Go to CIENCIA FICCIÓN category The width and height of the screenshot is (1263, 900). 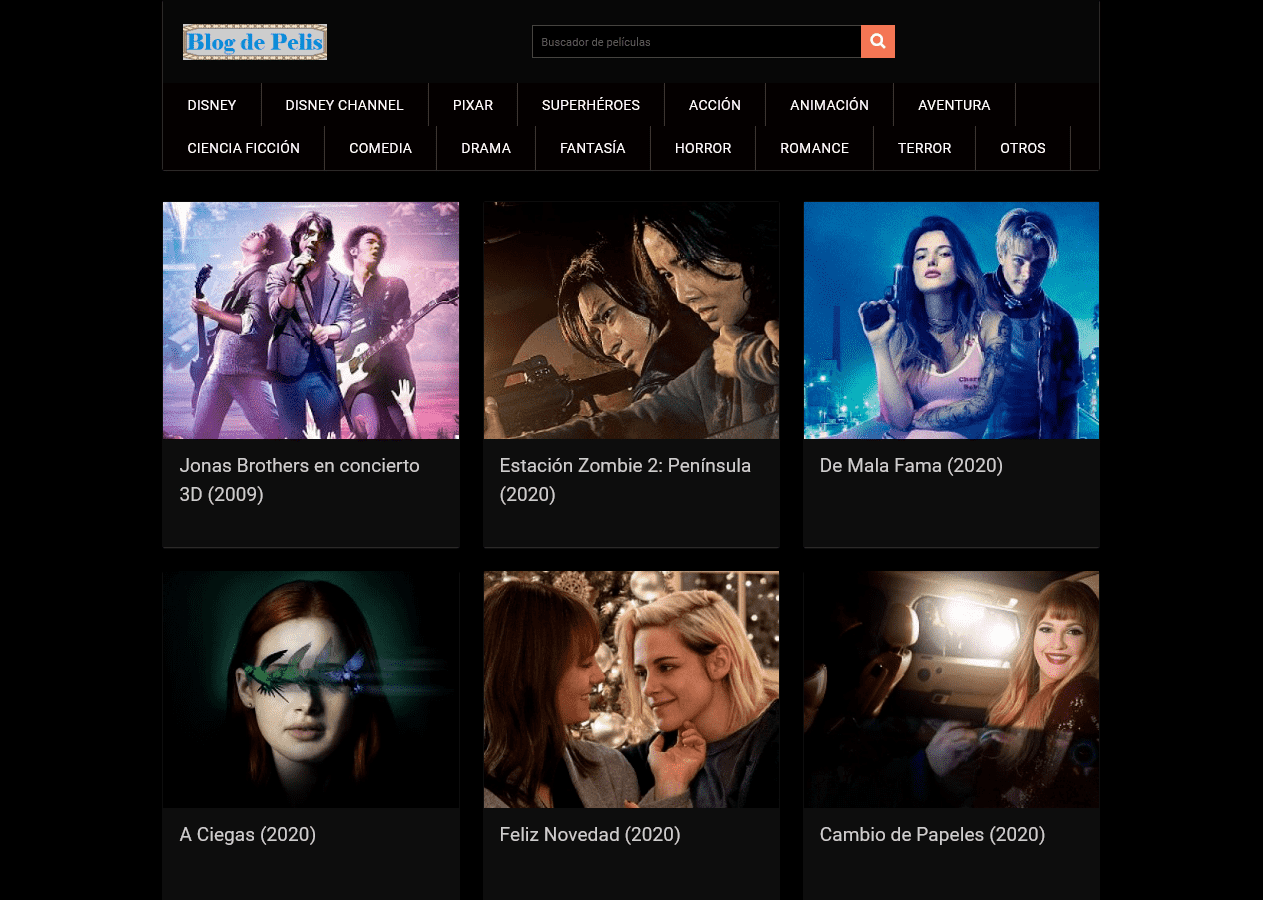click(244, 148)
